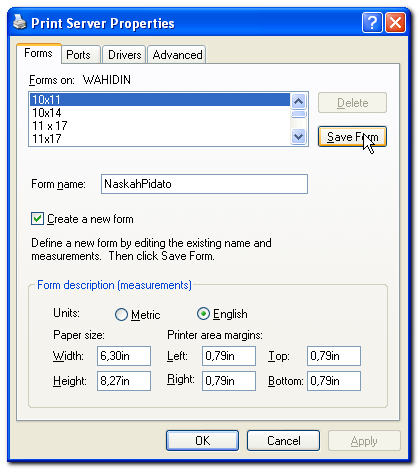418x469 pixels.
Task: Click the Save Form button
Action: [x=352, y=136]
